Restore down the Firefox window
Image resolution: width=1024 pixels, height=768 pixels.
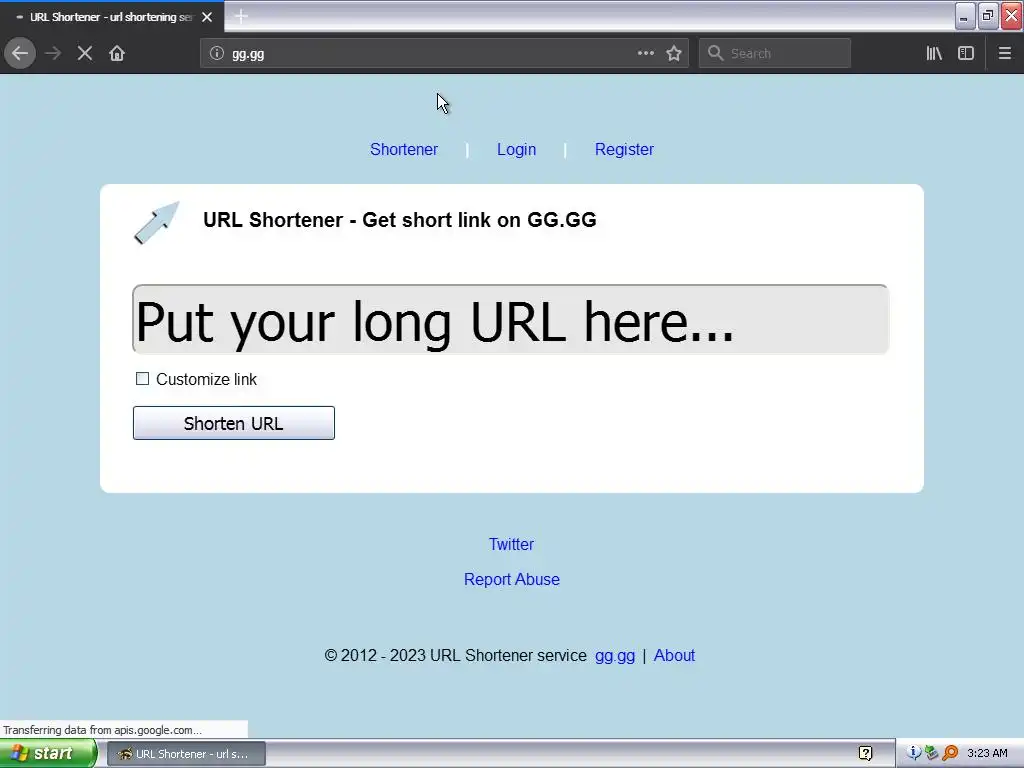tap(988, 16)
